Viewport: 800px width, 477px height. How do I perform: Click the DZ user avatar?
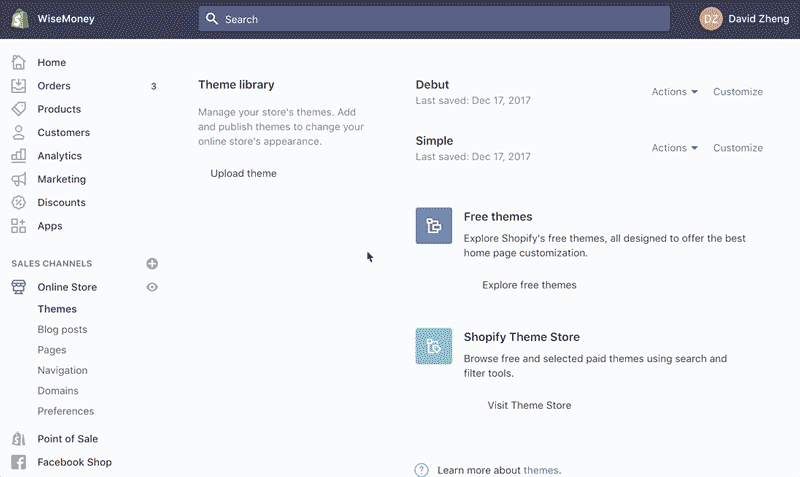tap(711, 19)
